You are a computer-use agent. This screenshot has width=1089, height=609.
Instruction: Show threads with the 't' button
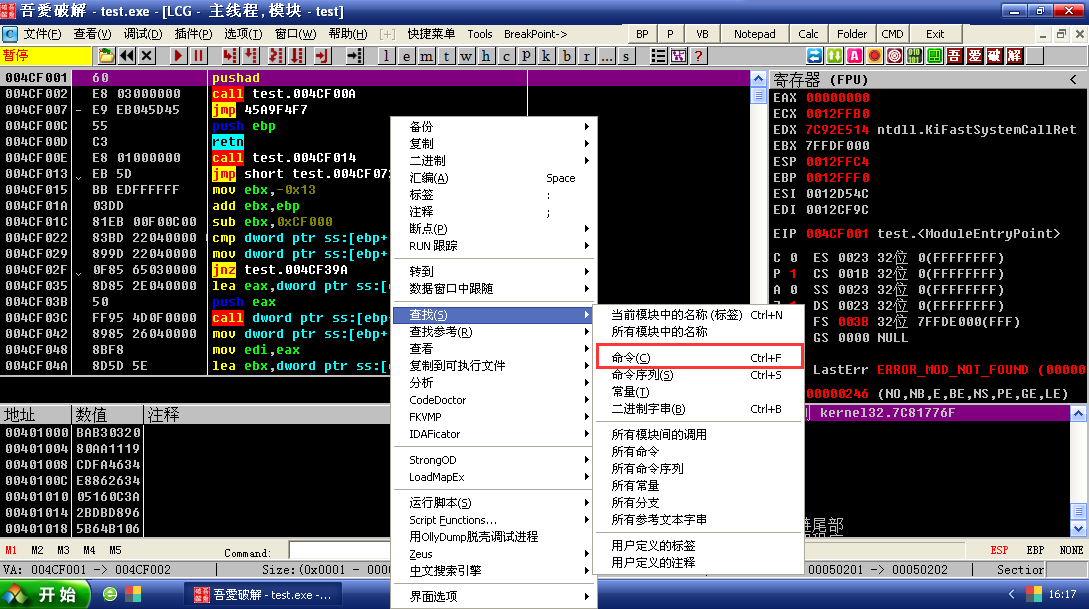(446, 56)
